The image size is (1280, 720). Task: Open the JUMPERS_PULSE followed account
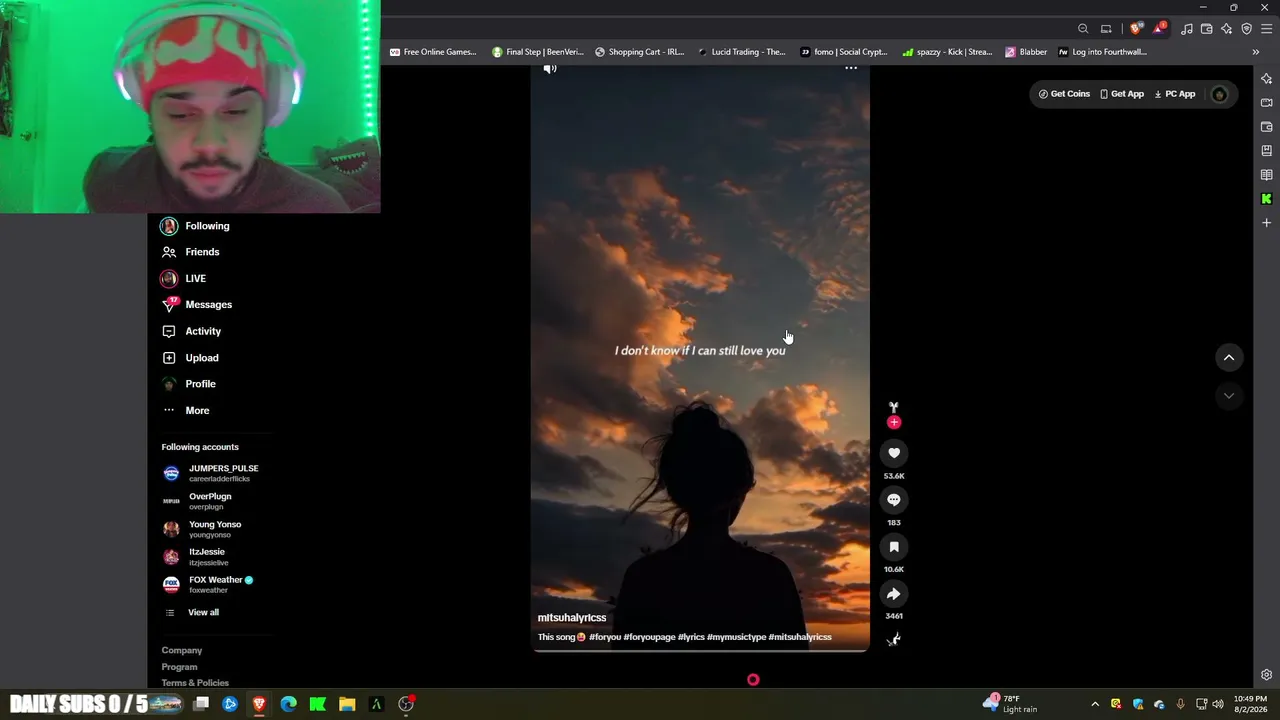click(211, 473)
